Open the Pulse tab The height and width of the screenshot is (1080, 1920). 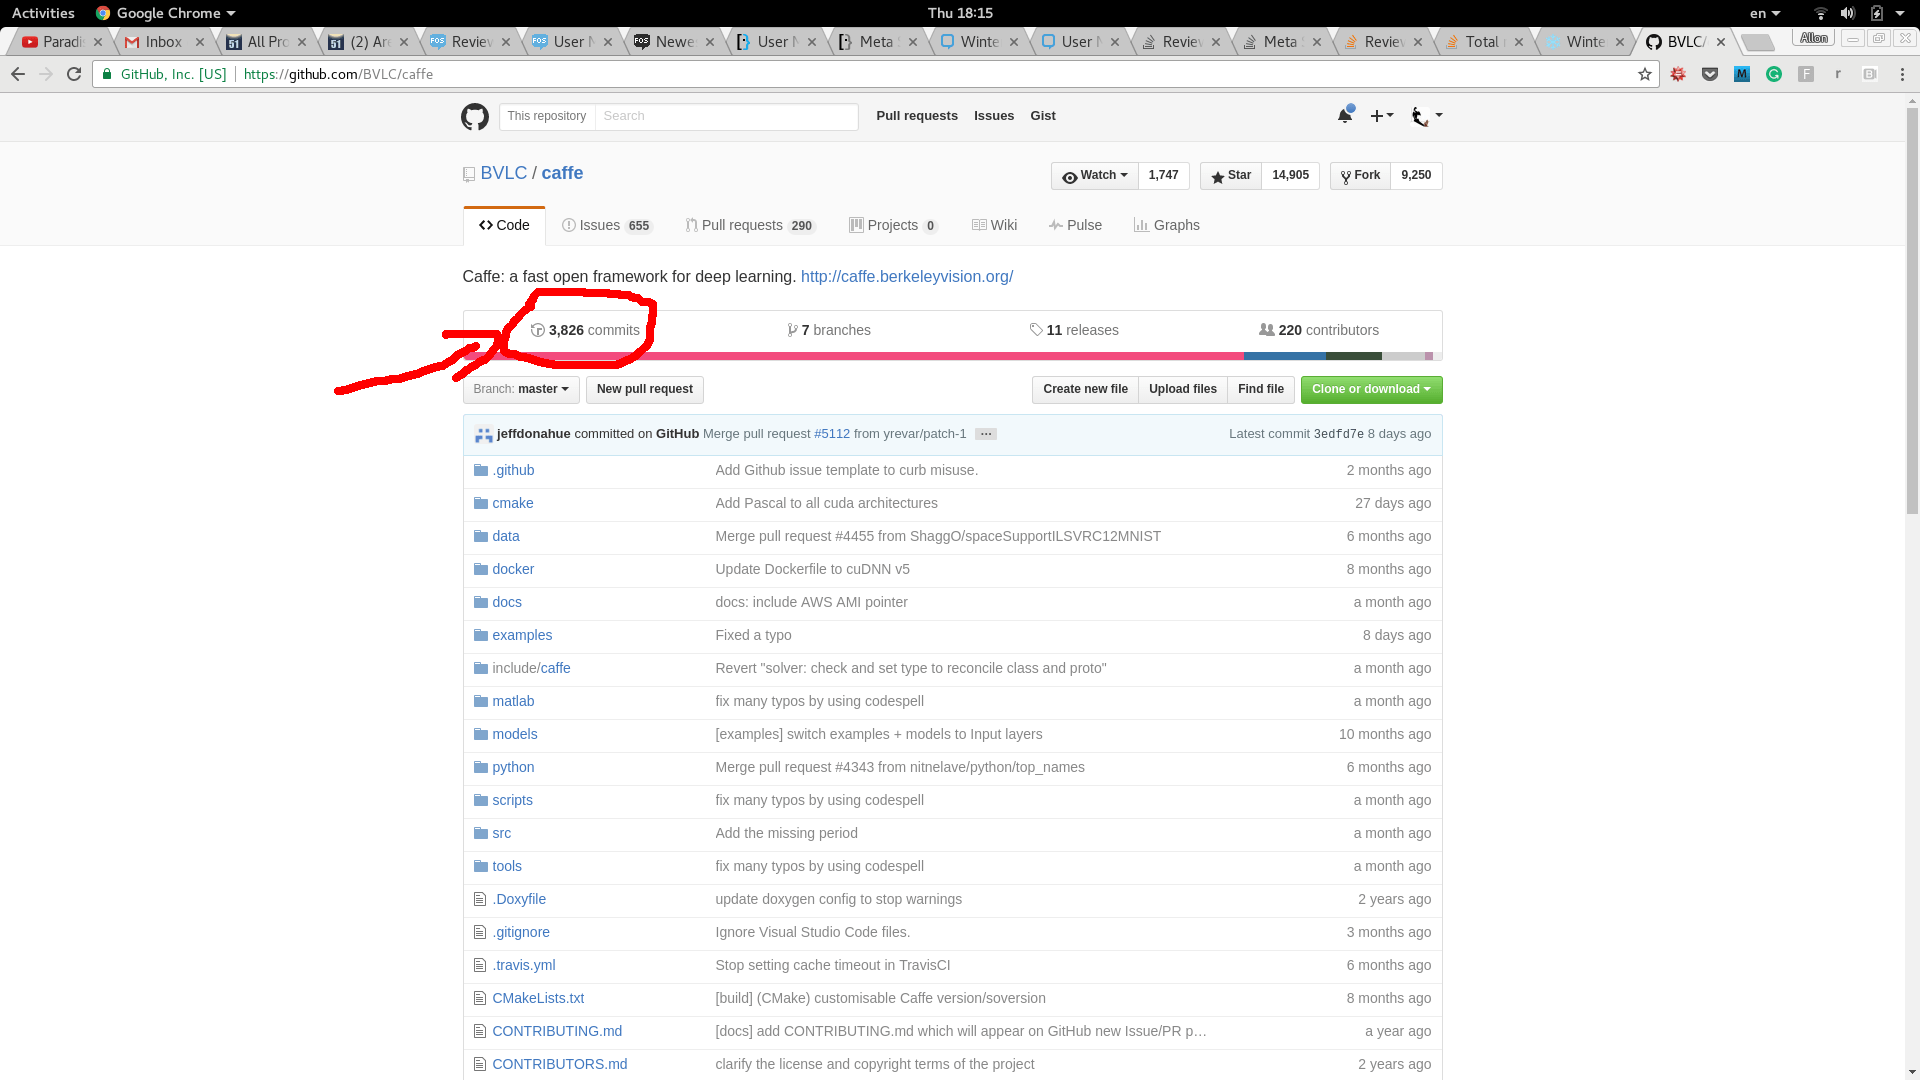tap(1075, 225)
